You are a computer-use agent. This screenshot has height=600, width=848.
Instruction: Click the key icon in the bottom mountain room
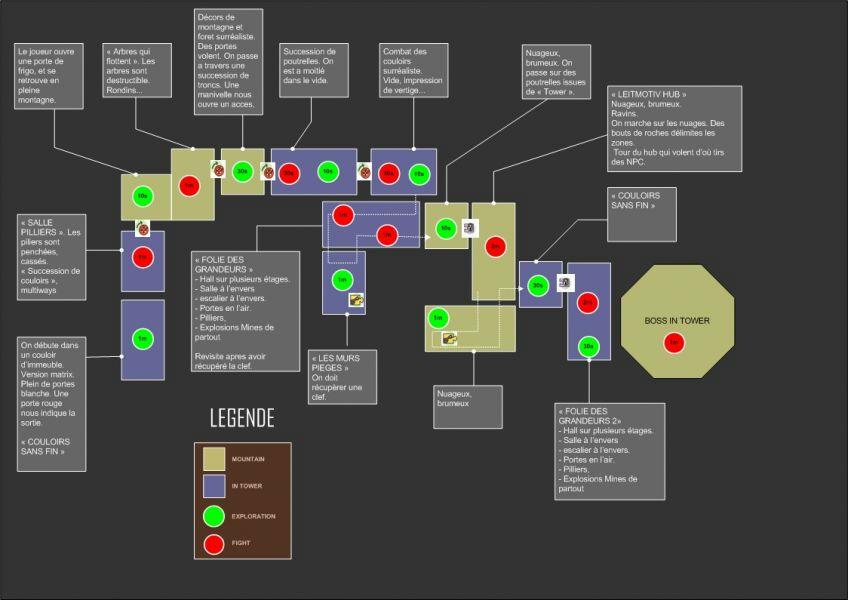(449, 339)
